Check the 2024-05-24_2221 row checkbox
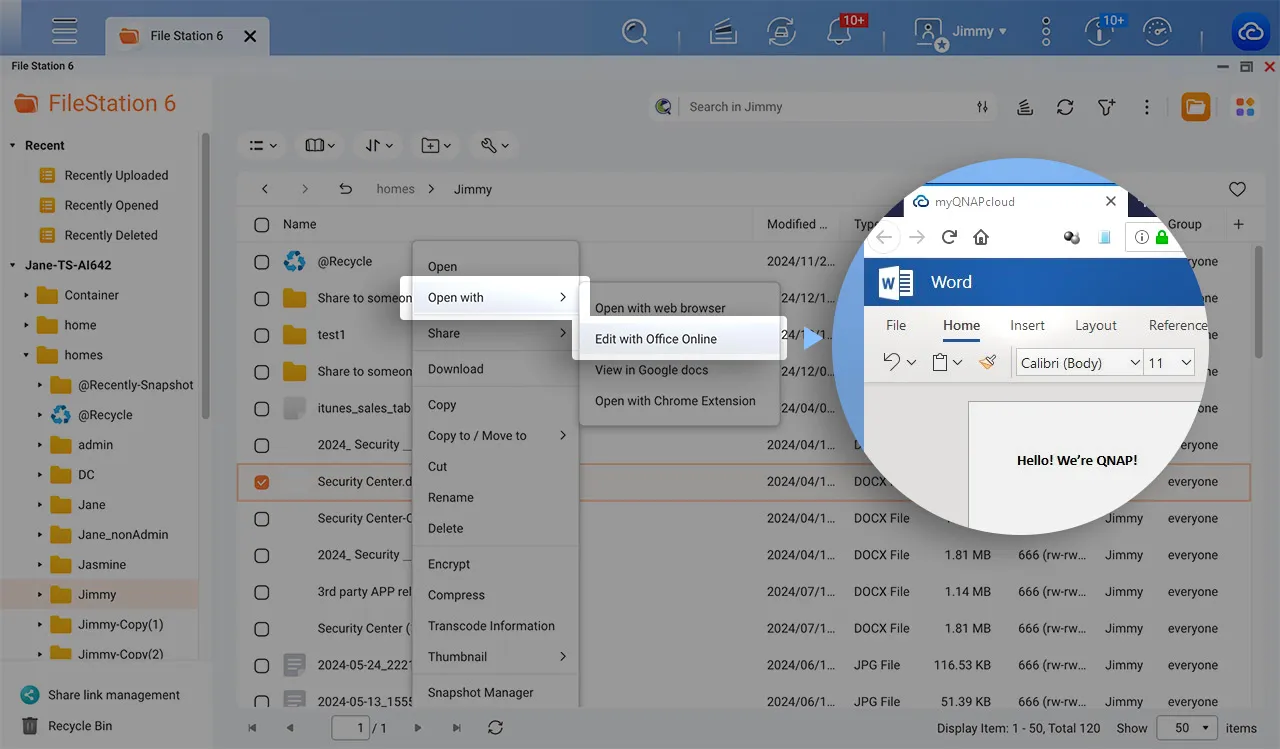 pyautogui.click(x=261, y=665)
